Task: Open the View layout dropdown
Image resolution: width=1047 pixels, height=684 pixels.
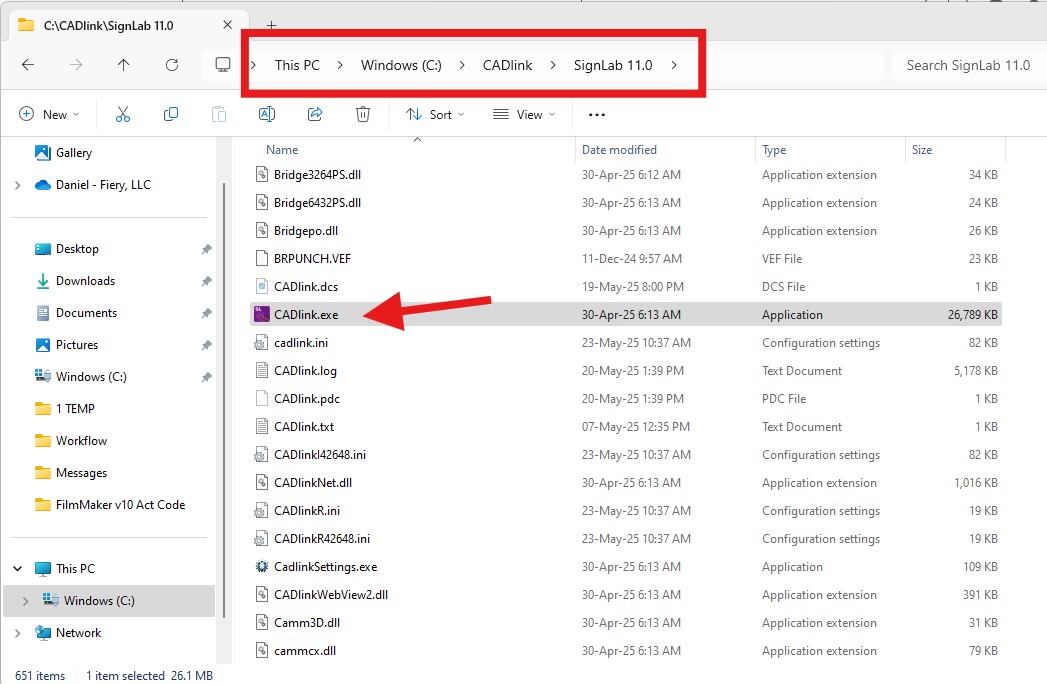Action: click(524, 114)
